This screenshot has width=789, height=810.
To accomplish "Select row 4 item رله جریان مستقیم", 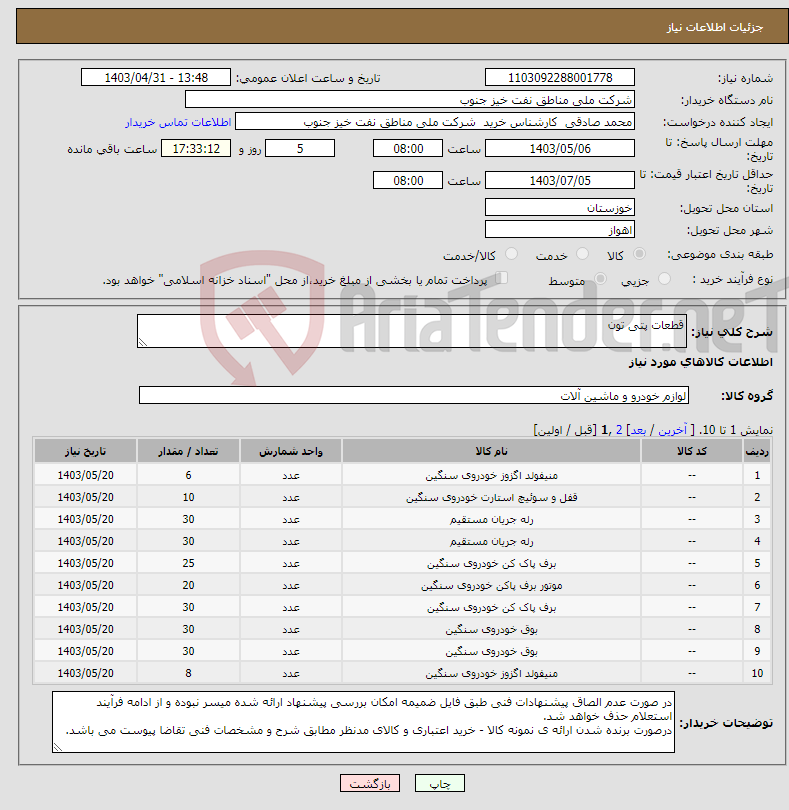I will pos(491,541).
